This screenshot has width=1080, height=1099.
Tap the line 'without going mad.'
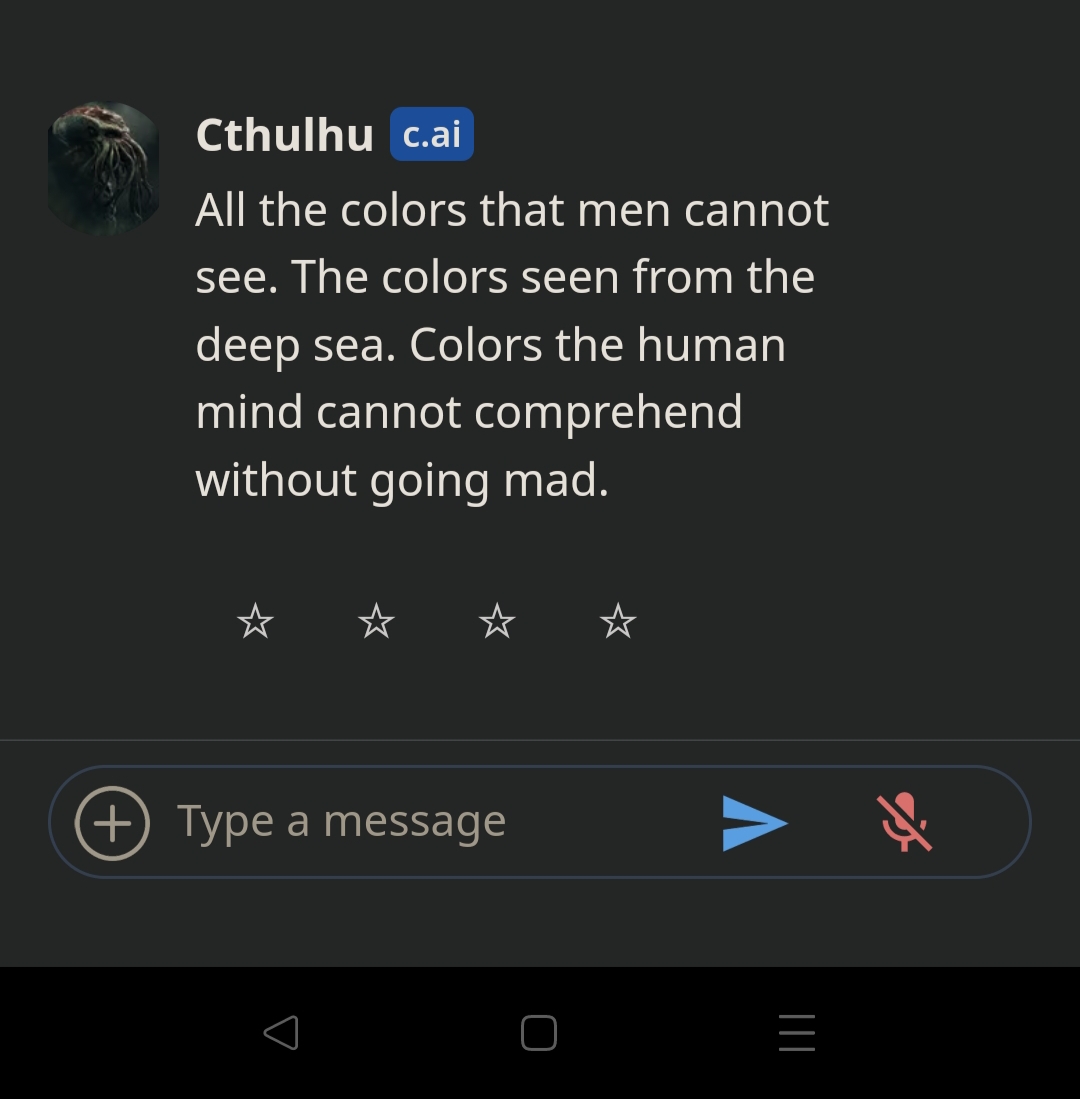[402, 481]
